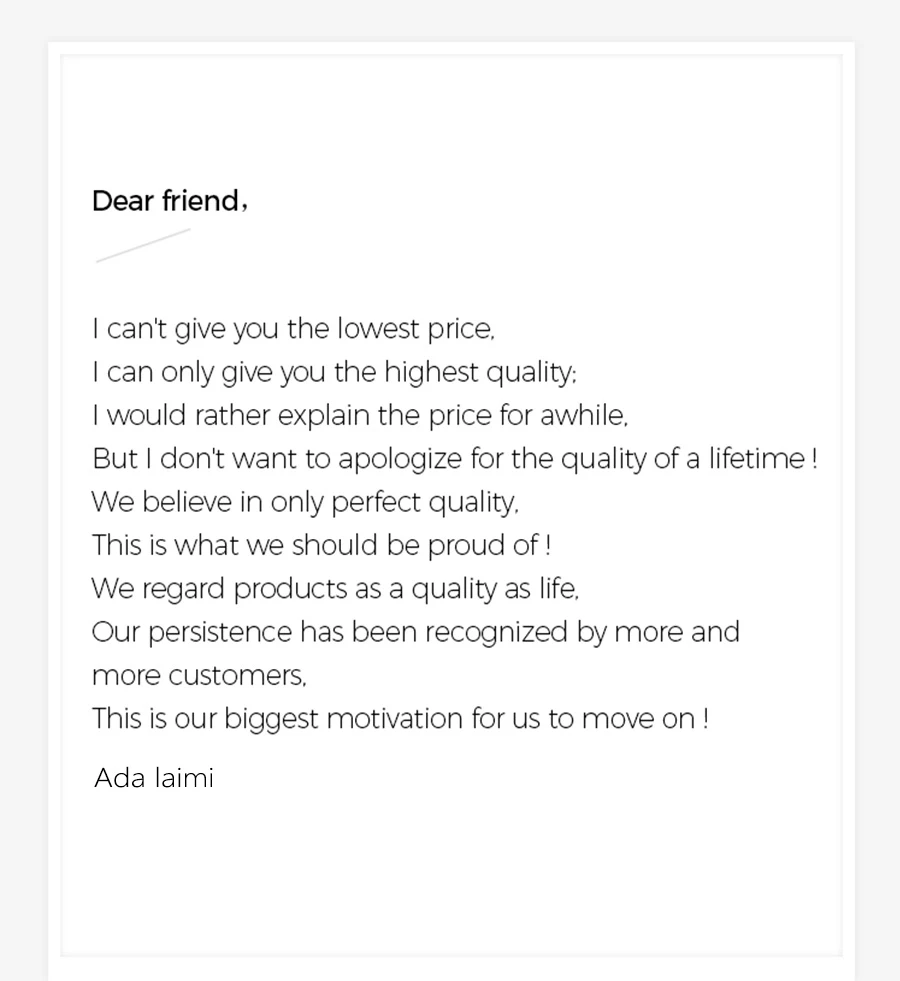The height and width of the screenshot is (981, 900).
Task: Click the "We regard products" sentence
Action: (x=335, y=589)
